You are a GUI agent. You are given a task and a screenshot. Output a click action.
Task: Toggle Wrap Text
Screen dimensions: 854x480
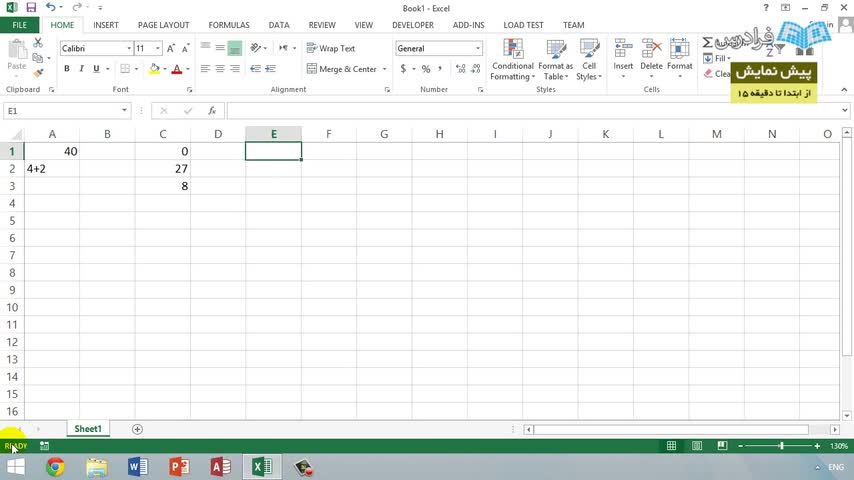[331, 48]
